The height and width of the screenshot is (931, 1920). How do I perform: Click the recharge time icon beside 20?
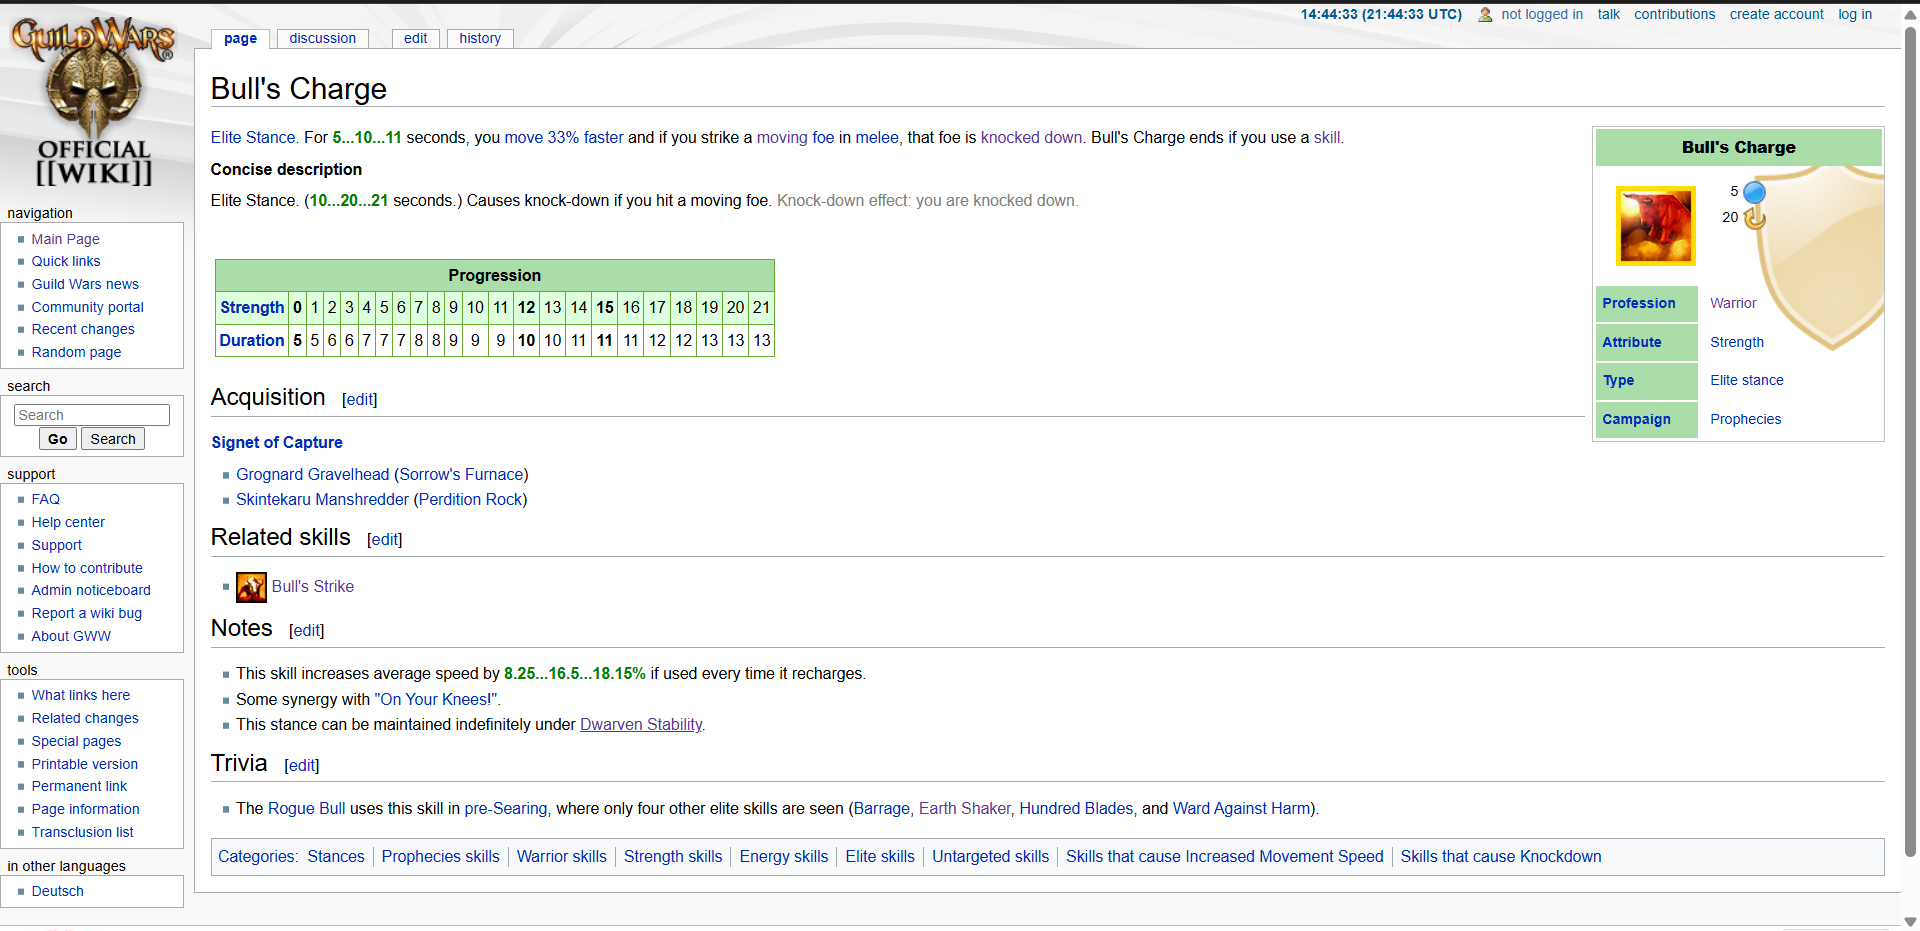(1755, 218)
